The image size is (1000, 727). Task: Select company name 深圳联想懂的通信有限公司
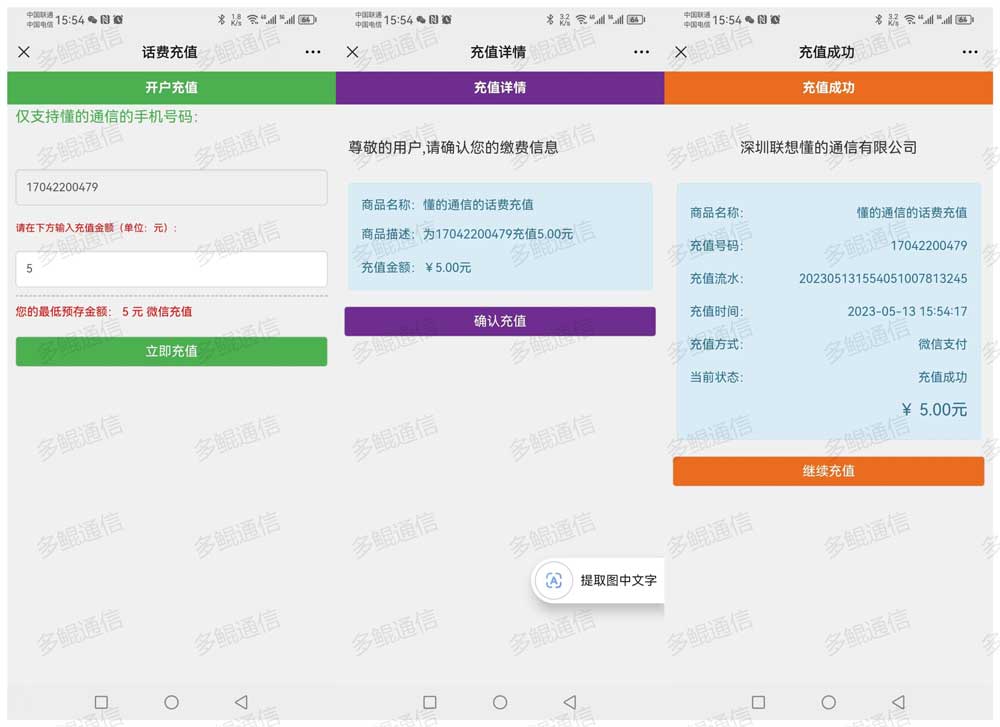point(828,148)
